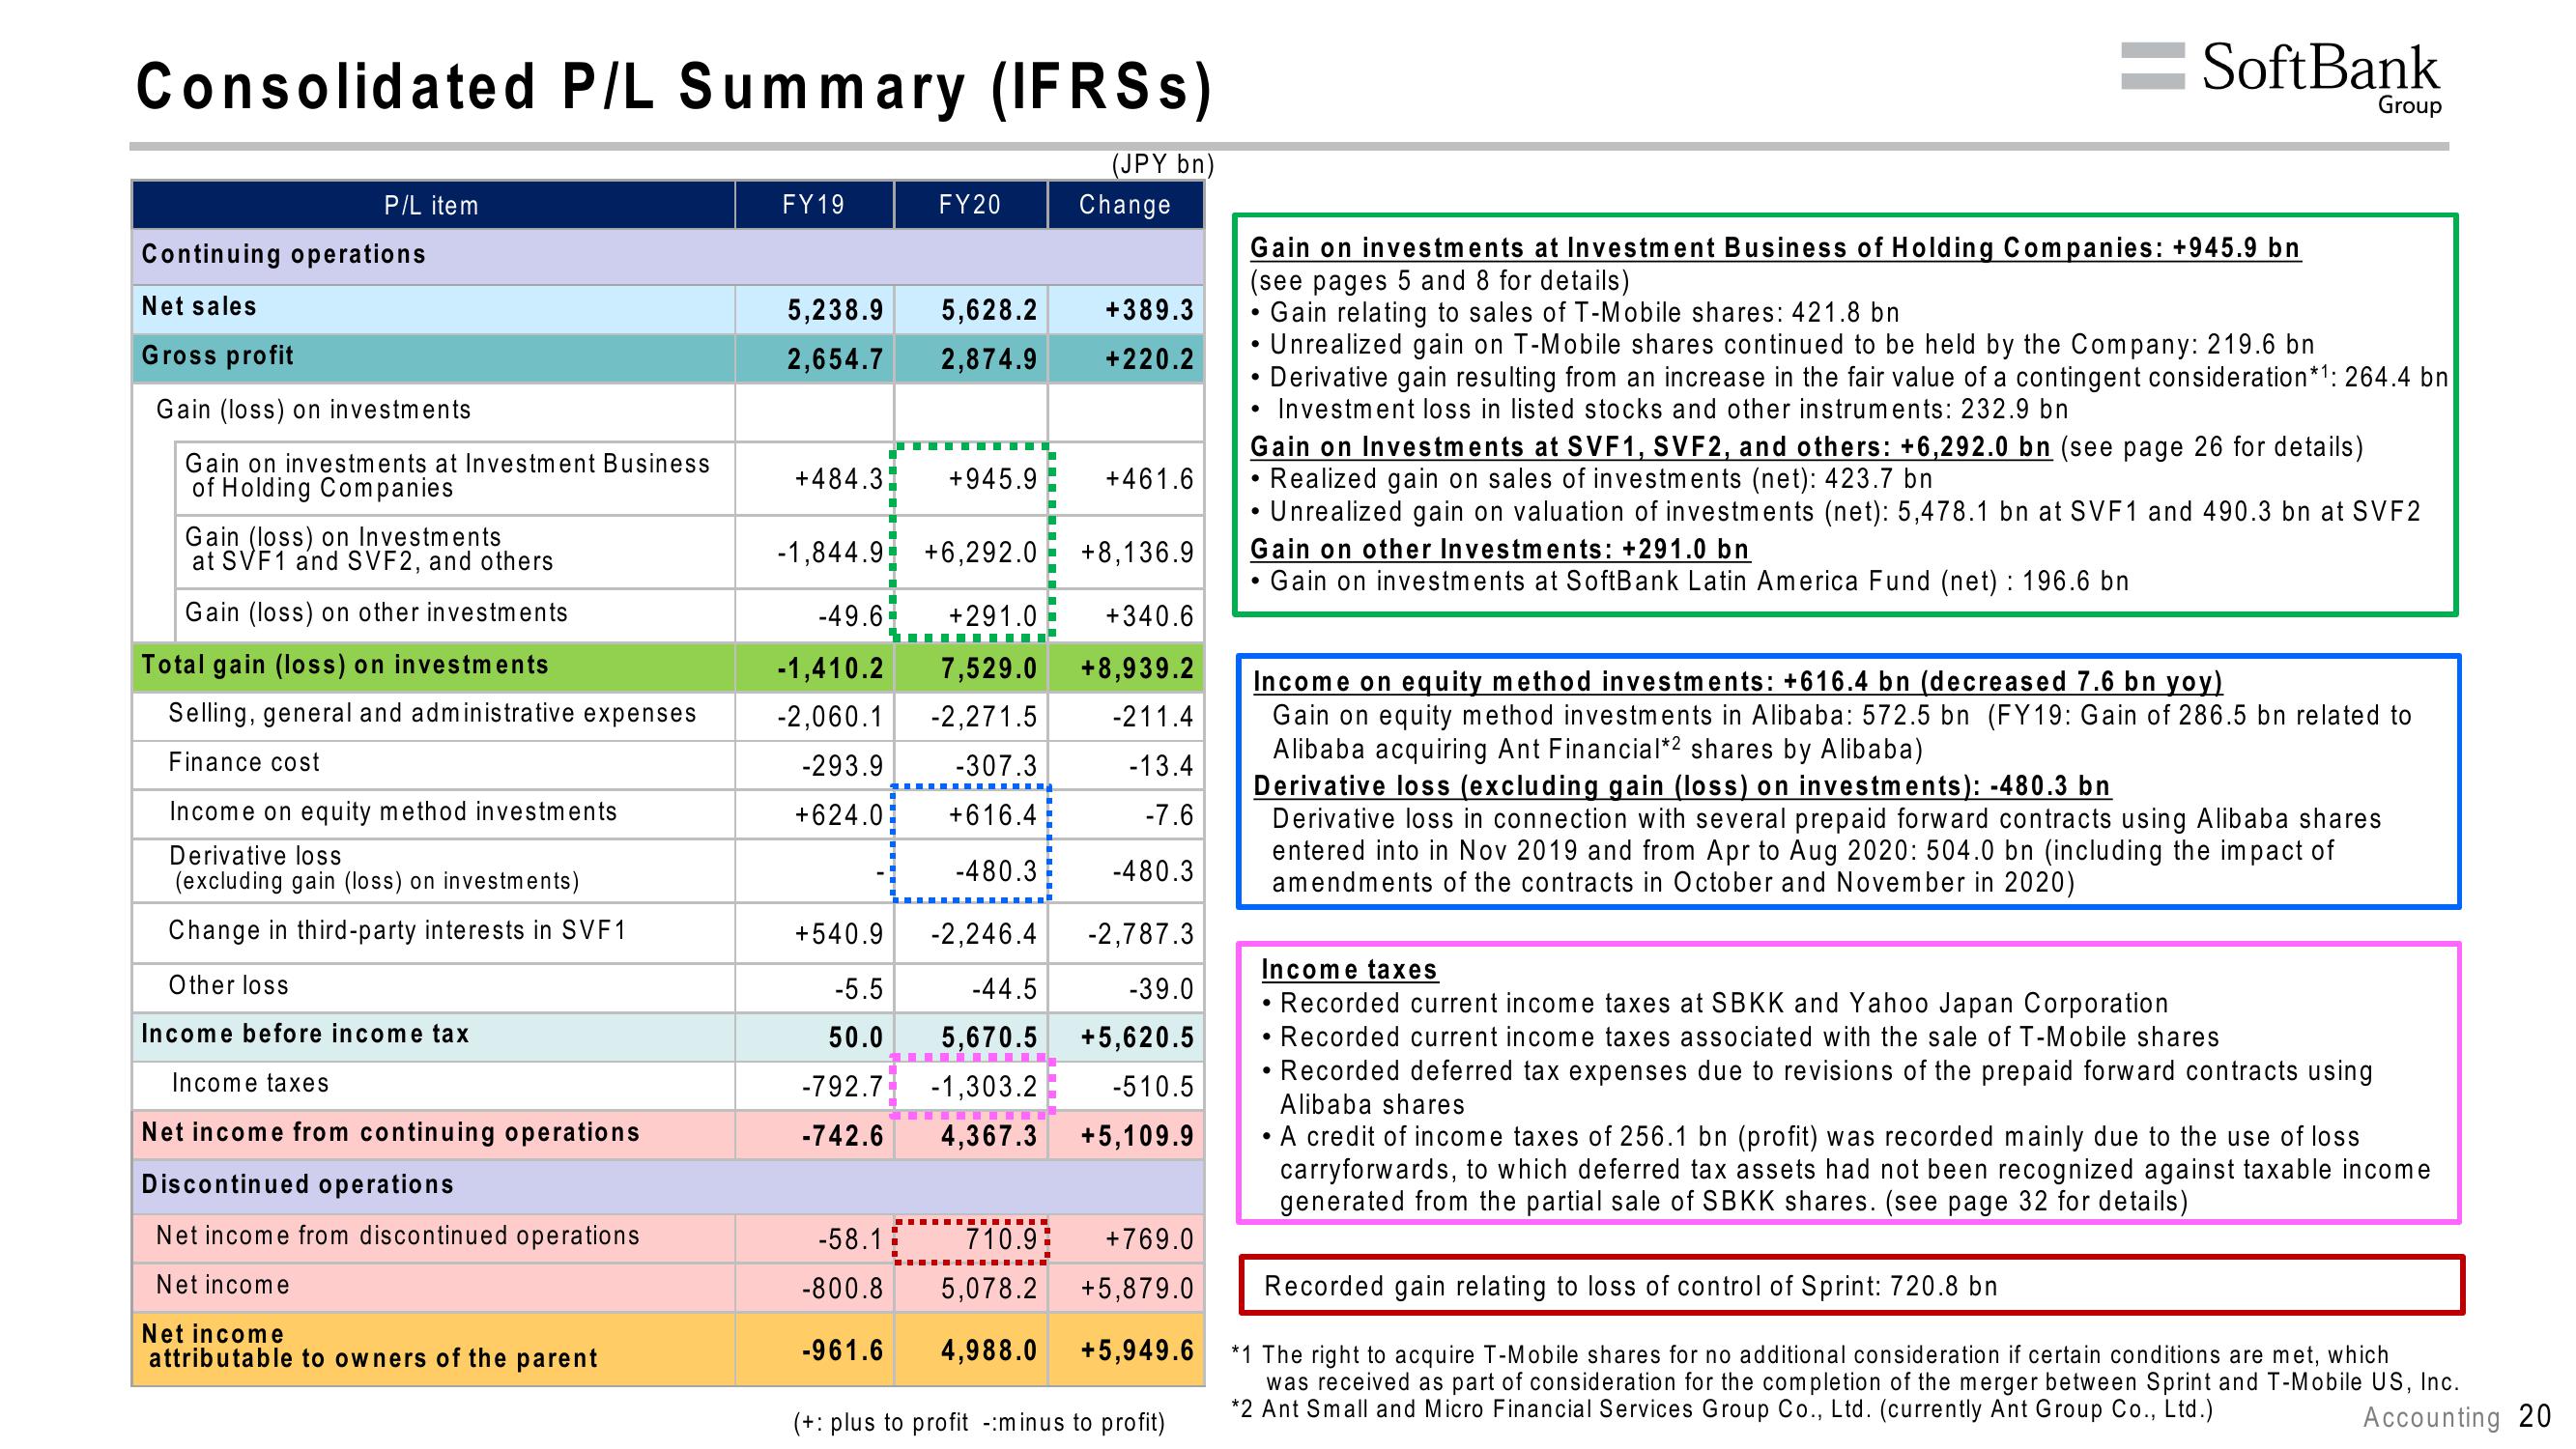Click the Net income FY20 value 5,078.2
The image size is (2576, 1449).
tap(989, 1290)
